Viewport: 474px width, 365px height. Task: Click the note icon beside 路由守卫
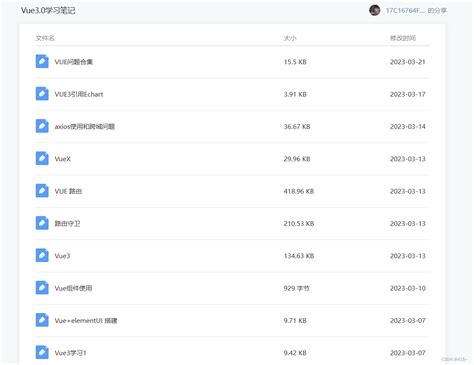(x=42, y=223)
